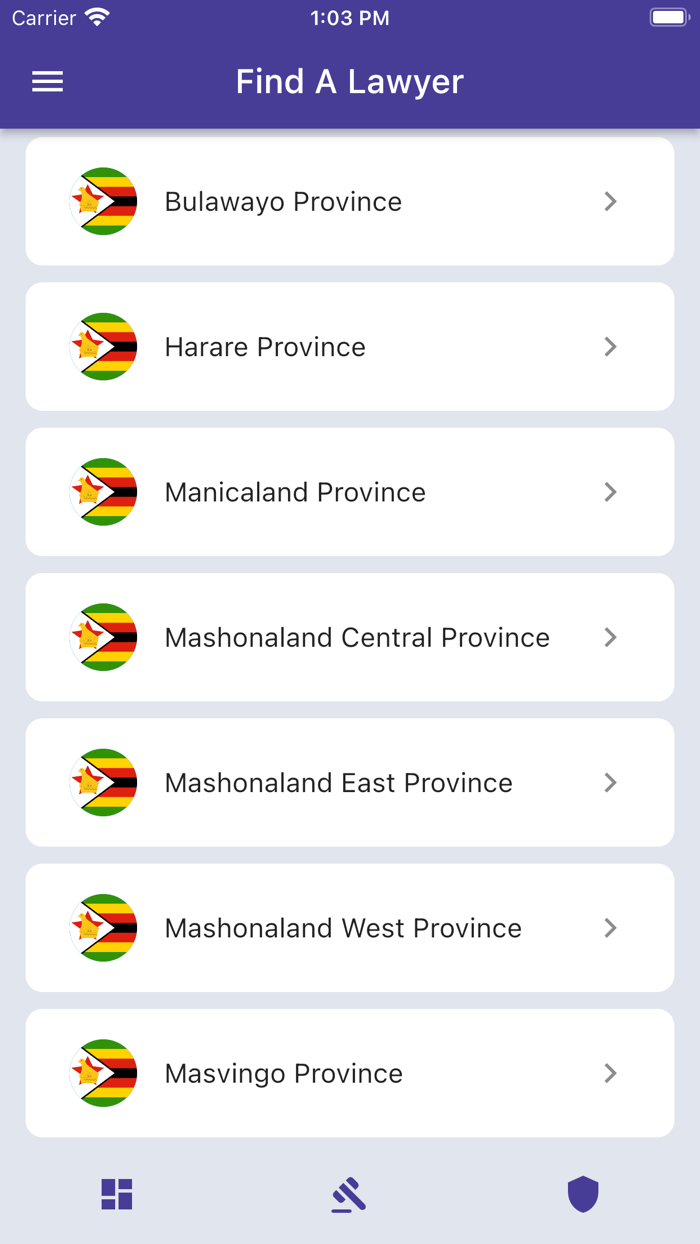The width and height of the screenshot is (700, 1244).
Task: Open Mashonaland Central Province entry
Action: coord(357,637)
